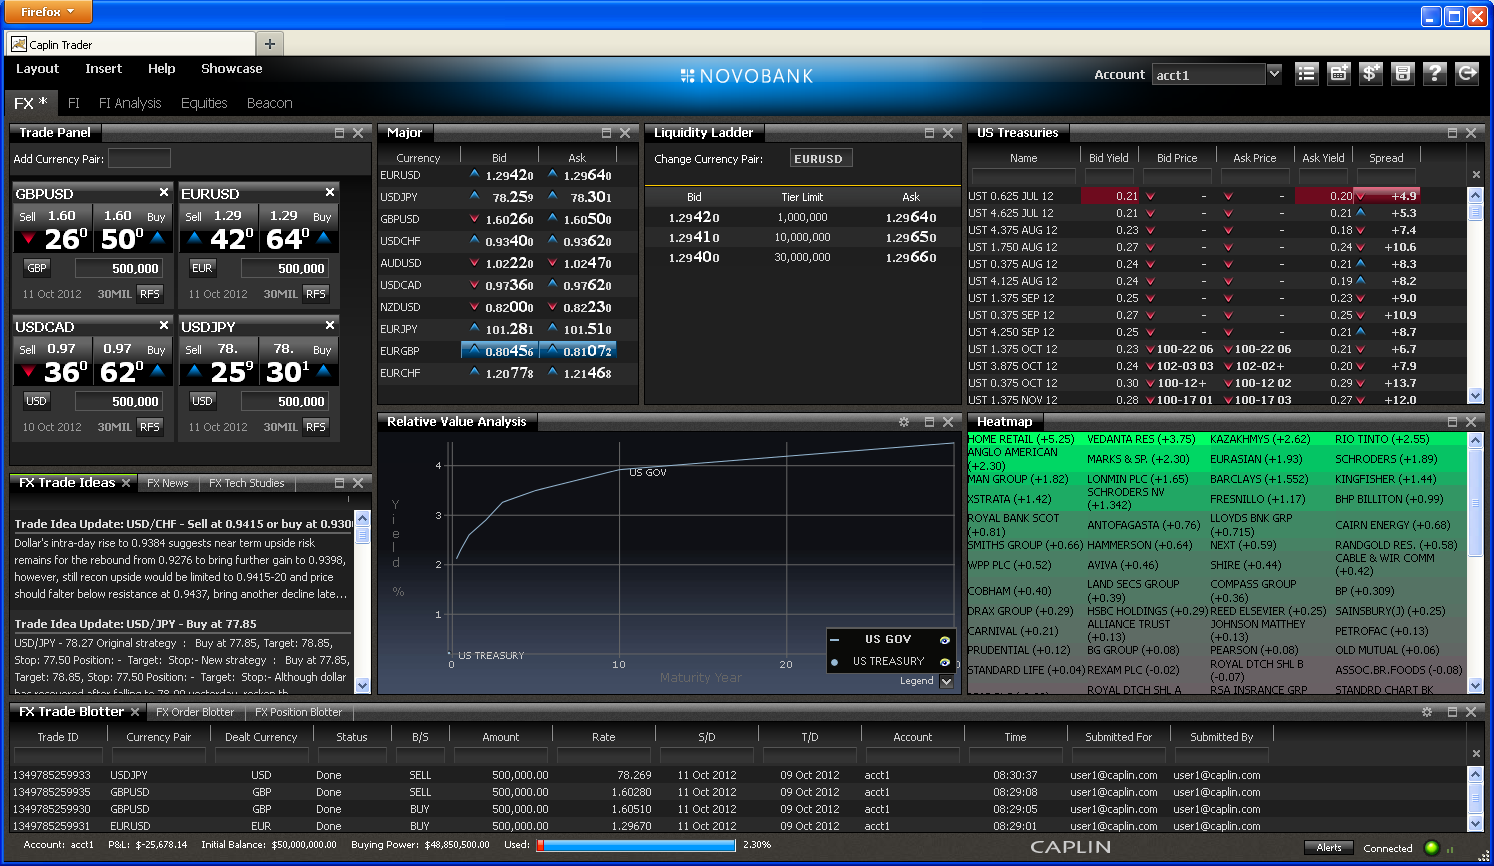1494x866 pixels.
Task: Open the Account dropdown arrow
Action: [1274, 74]
